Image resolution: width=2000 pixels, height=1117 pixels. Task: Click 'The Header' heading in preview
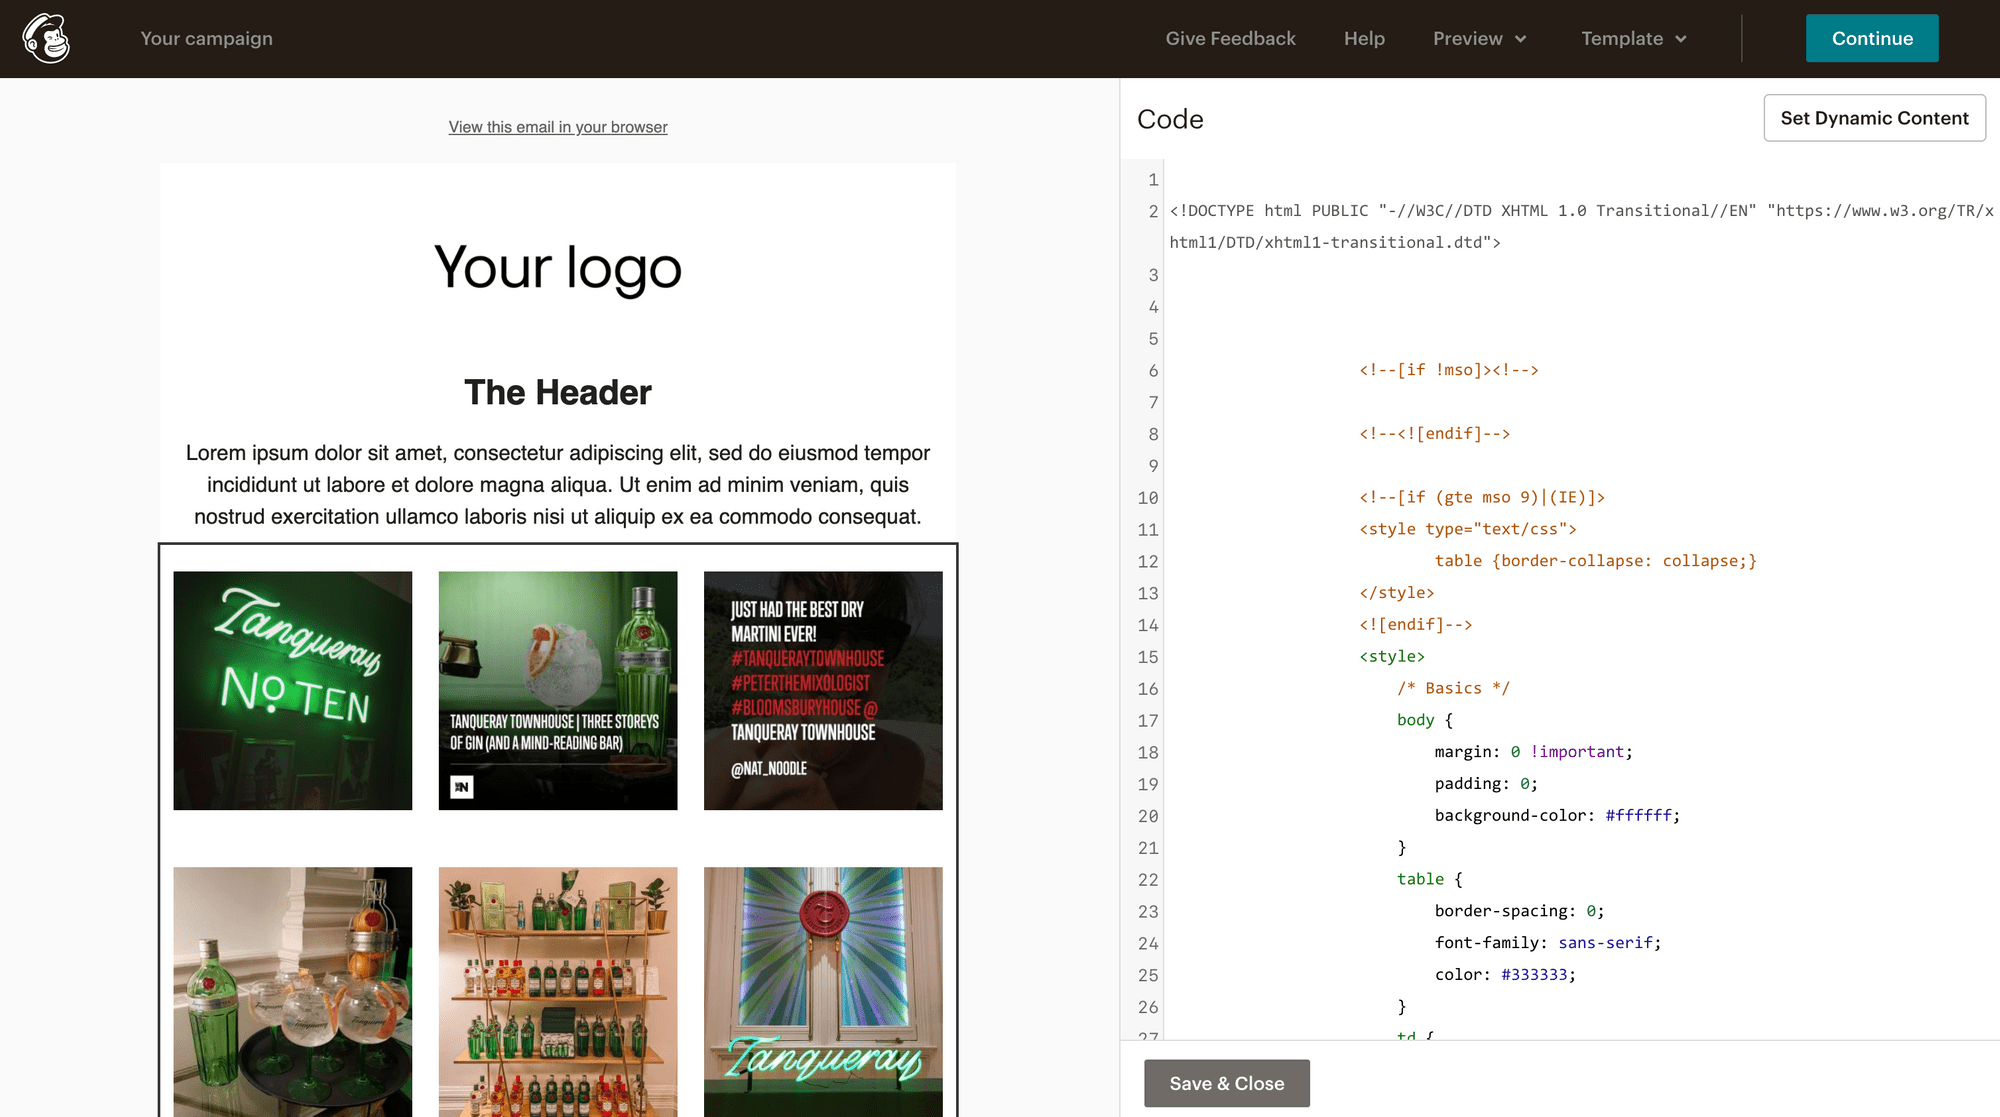click(558, 392)
